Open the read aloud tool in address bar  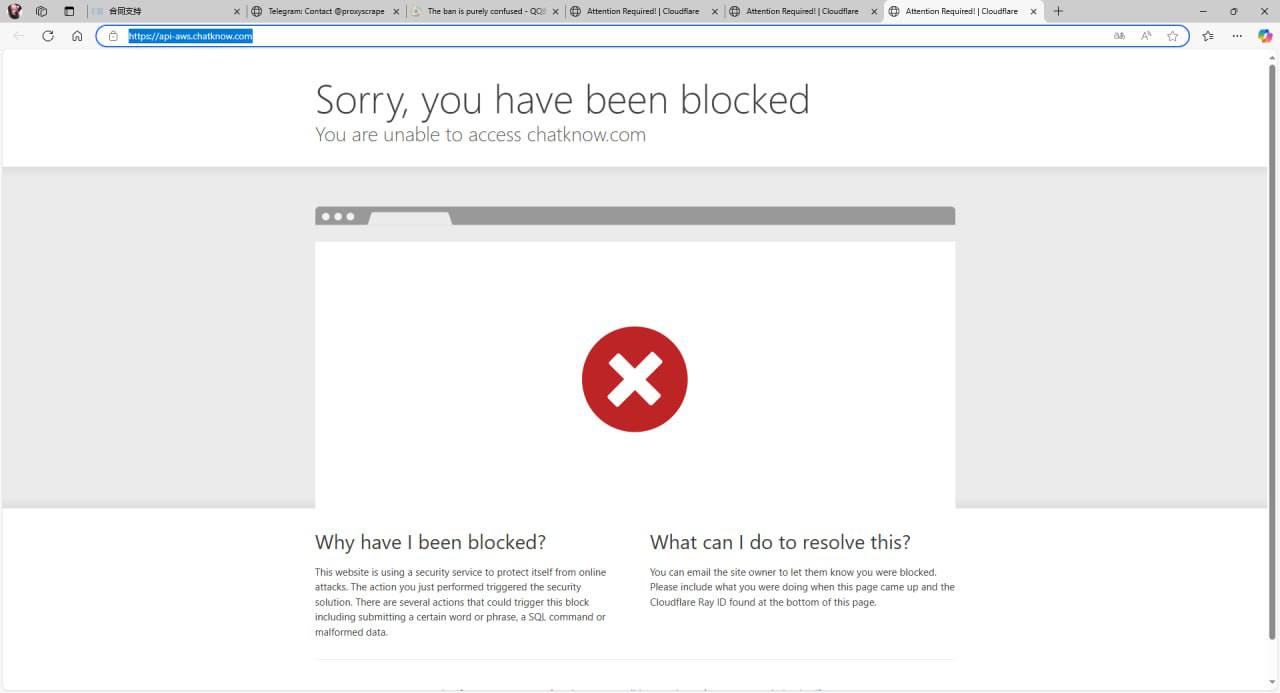pos(1146,36)
